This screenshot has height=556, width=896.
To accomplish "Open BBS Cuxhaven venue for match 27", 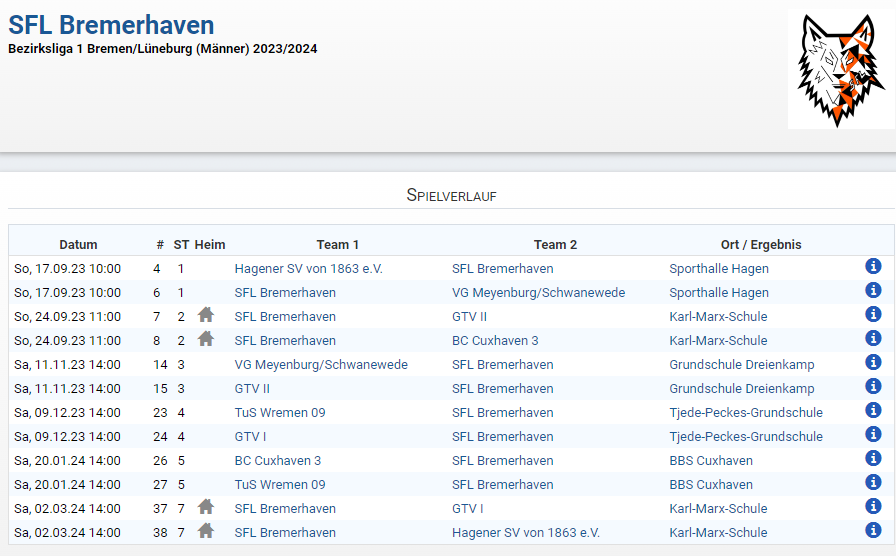I will (711, 485).
